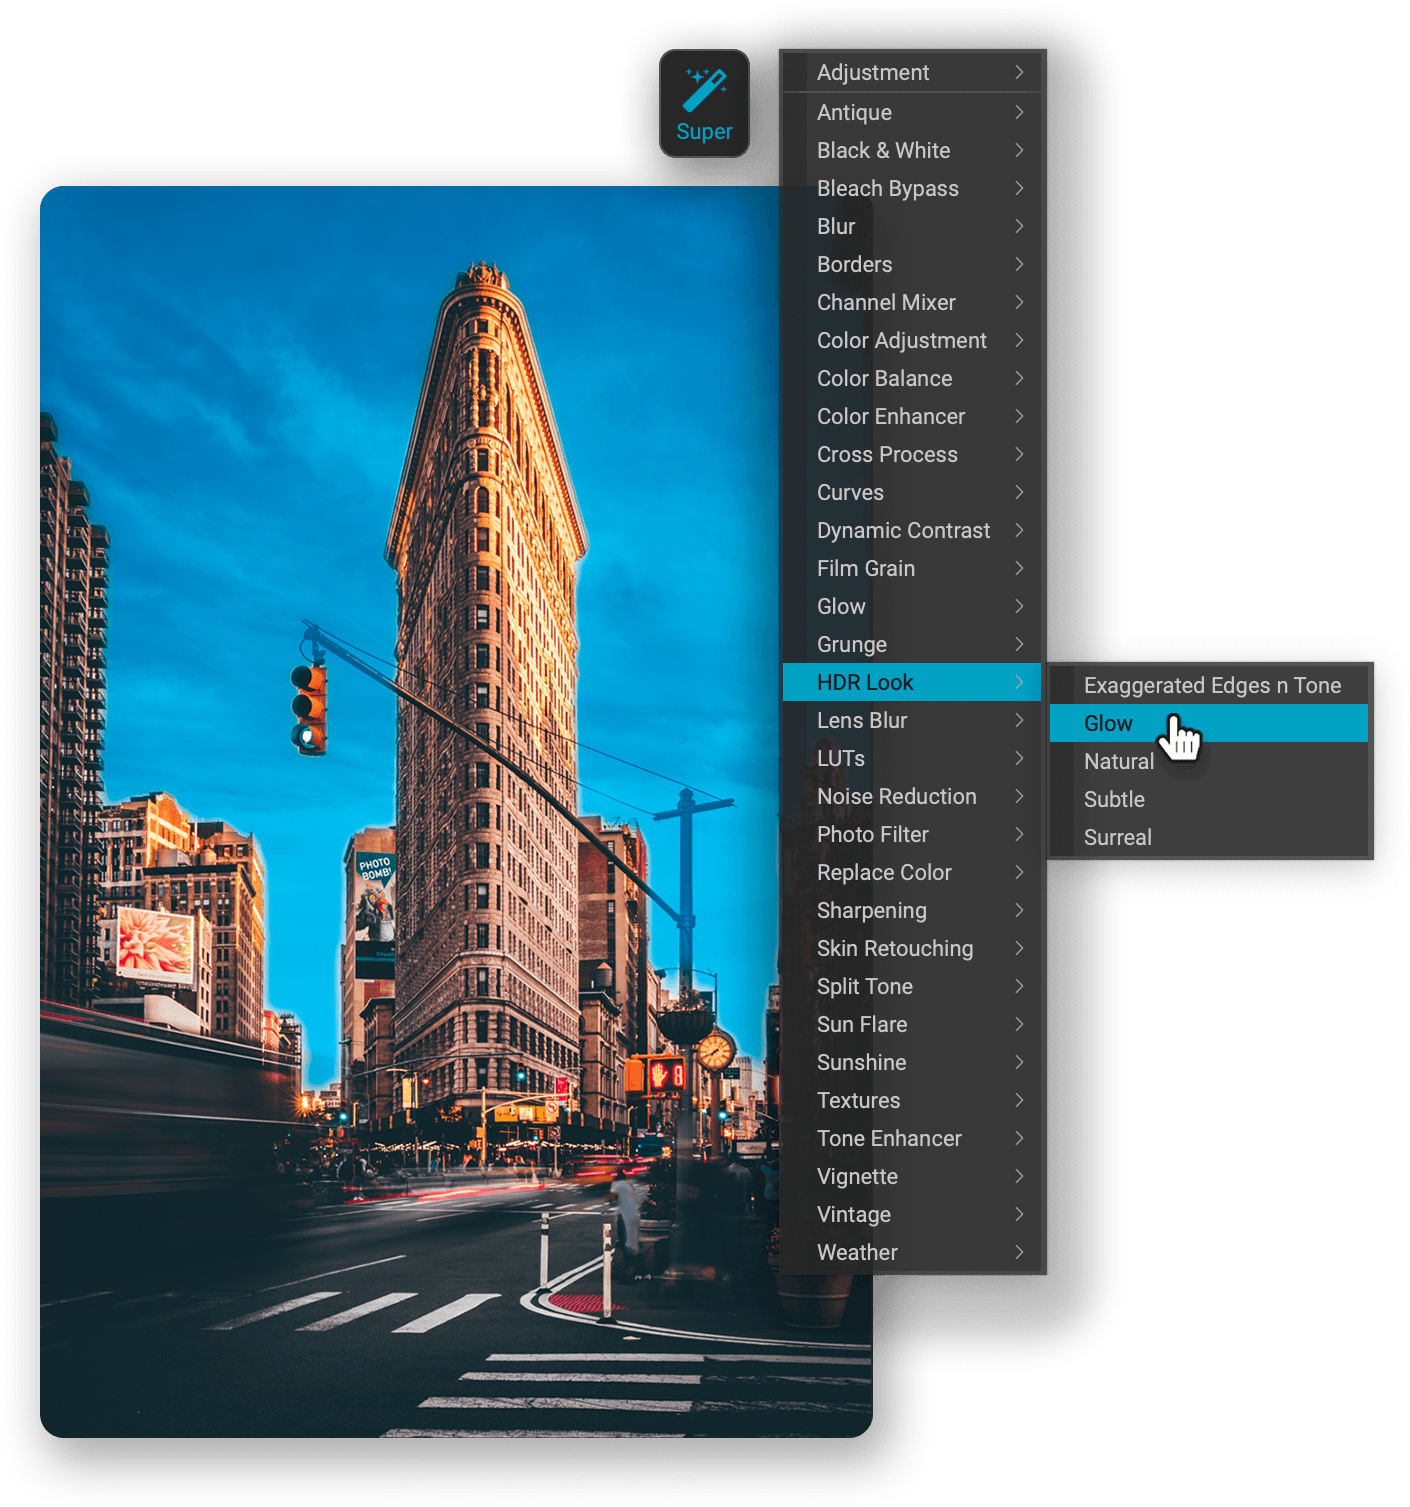Viewport: 1410px width, 1507px height.
Task: Select the Super magic wand icon
Action: [x=704, y=102]
